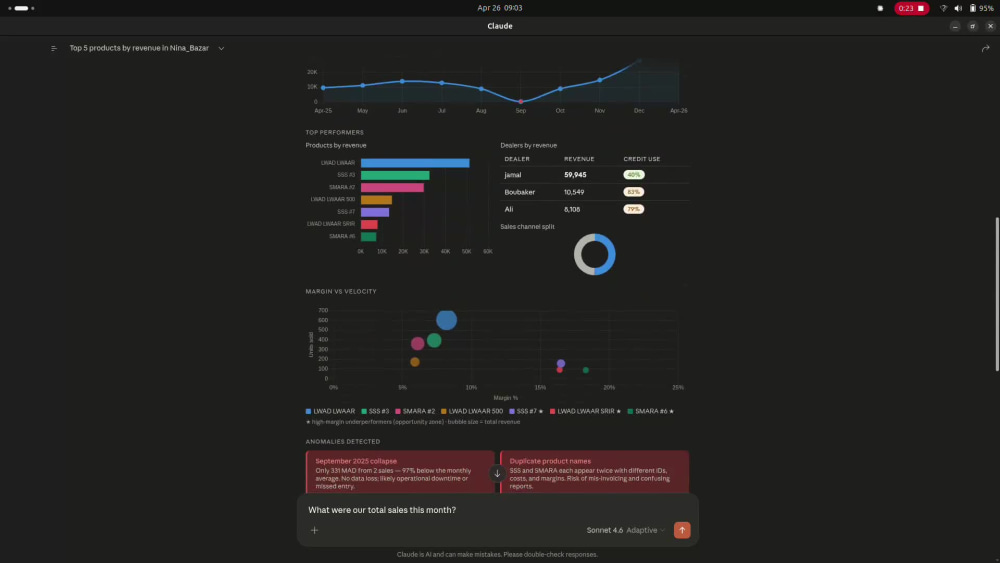Click the share arrow icon
Screen dimensions: 1000x563
point(985,48)
